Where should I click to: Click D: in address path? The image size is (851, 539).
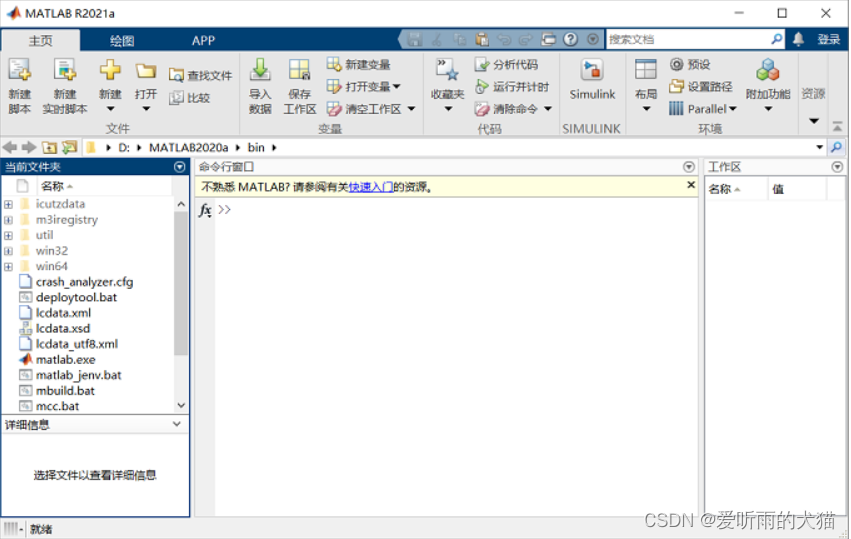(124, 148)
